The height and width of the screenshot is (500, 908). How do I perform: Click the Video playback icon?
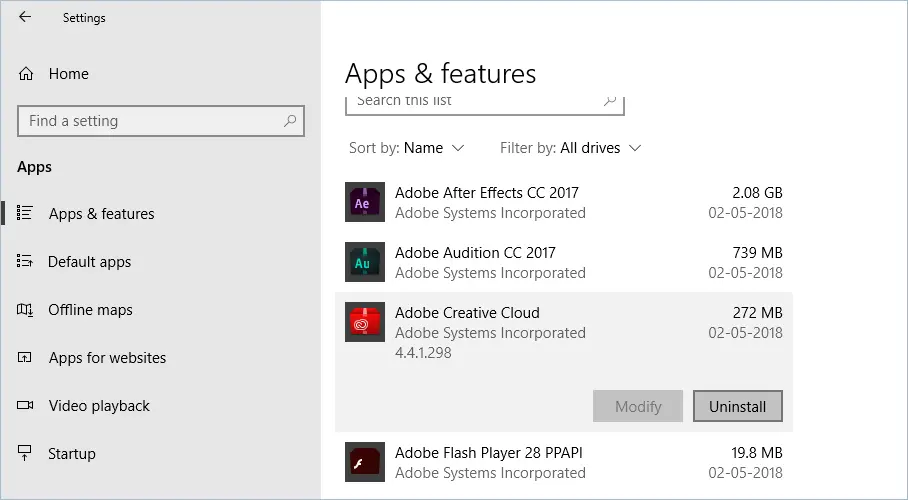(x=26, y=406)
